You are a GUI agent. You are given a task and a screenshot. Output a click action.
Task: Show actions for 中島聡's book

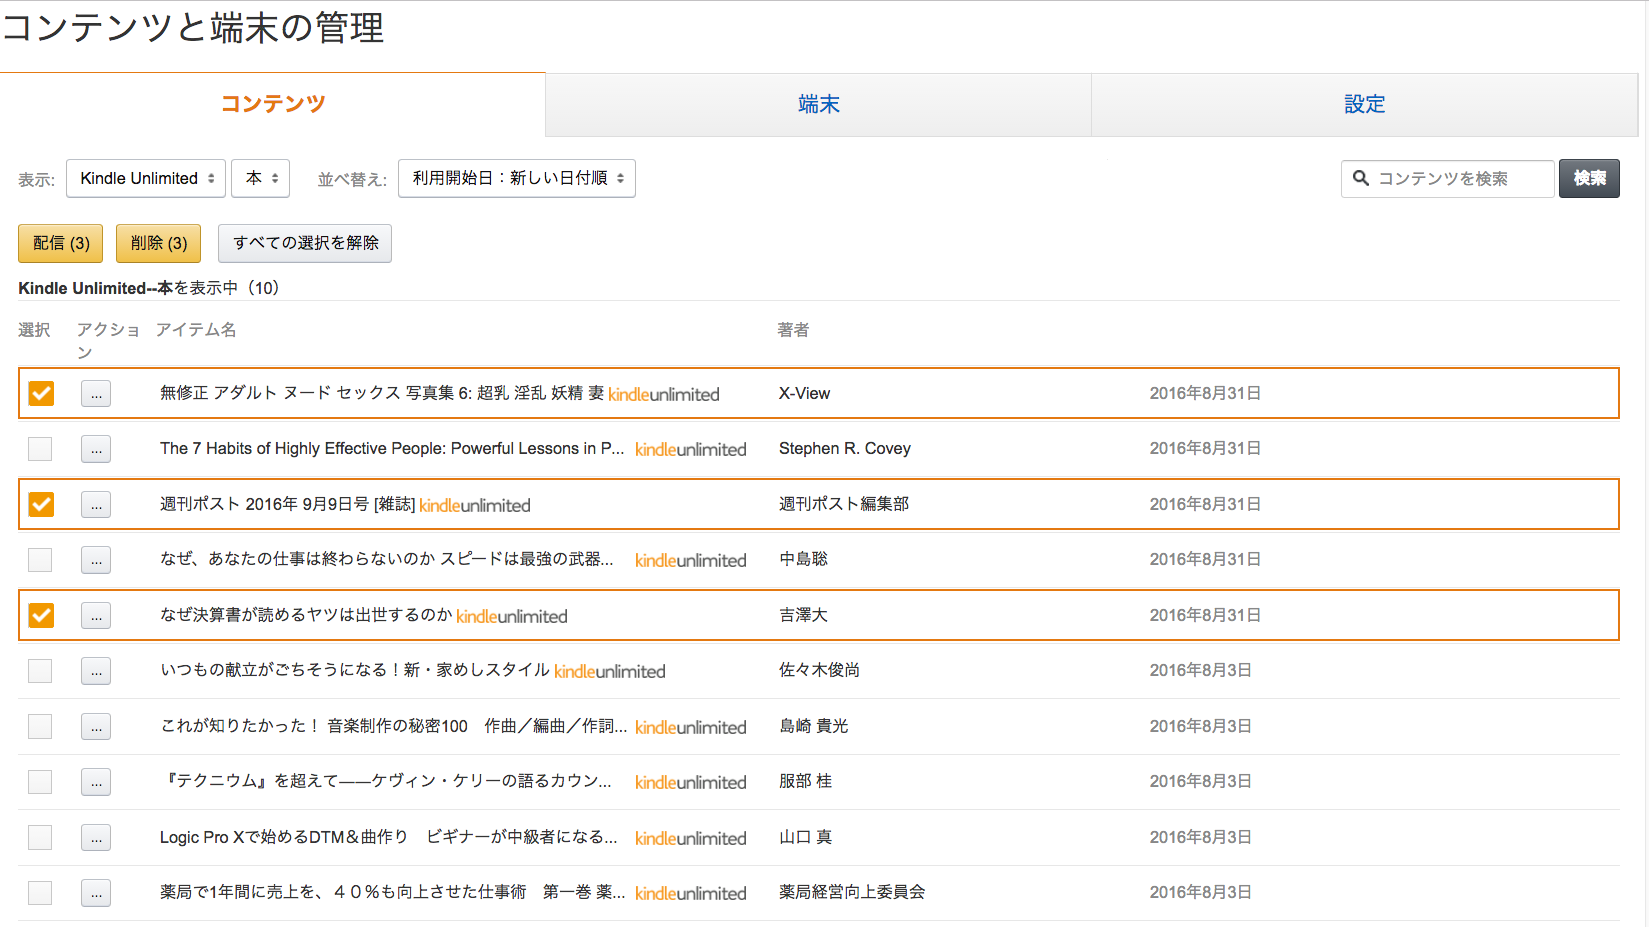click(96, 560)
